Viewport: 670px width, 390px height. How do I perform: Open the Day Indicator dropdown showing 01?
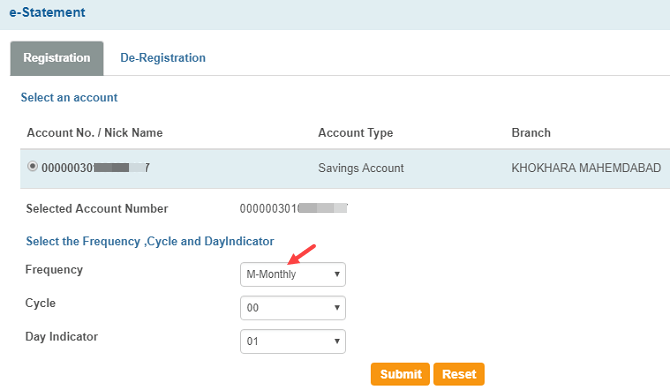(293, 341)
